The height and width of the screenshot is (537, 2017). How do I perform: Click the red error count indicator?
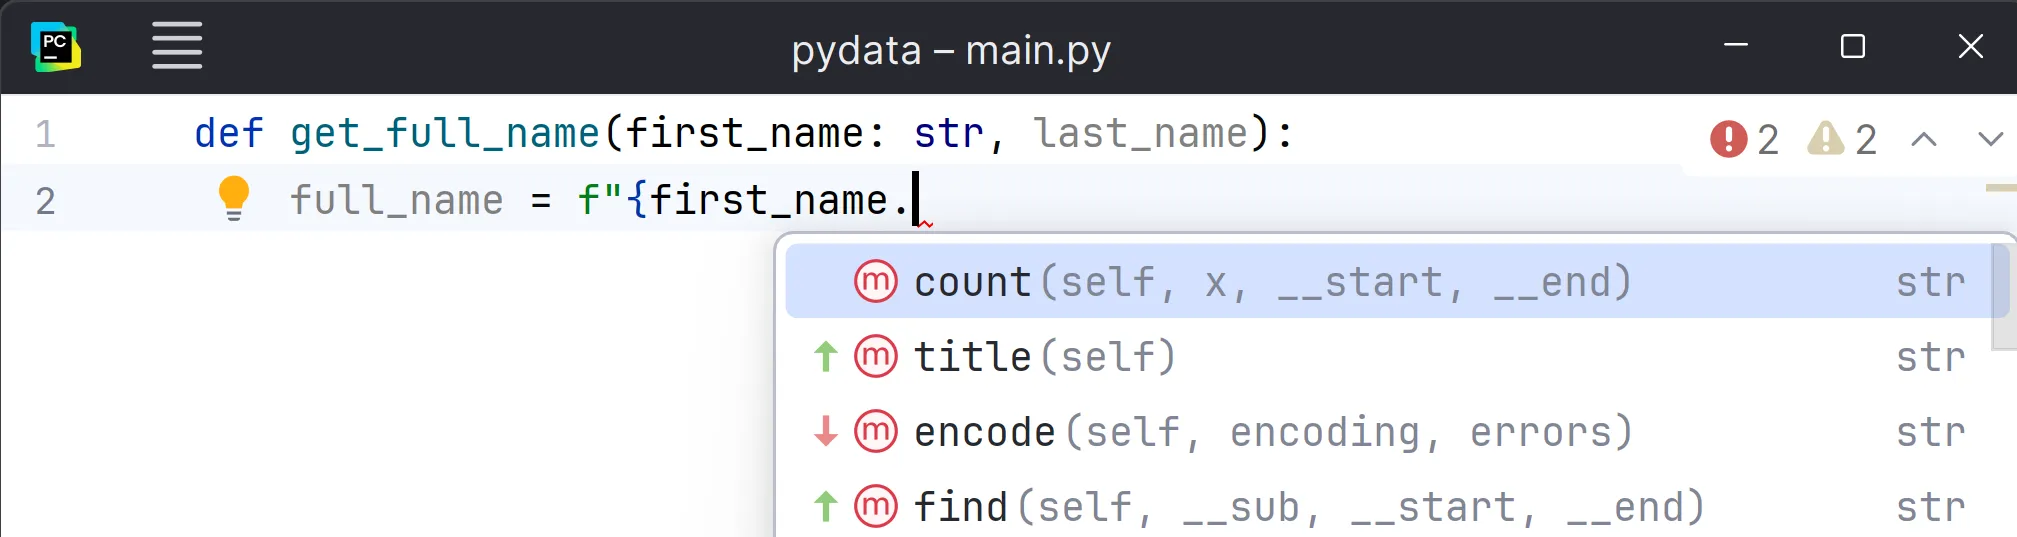[x=1743, y=139]
